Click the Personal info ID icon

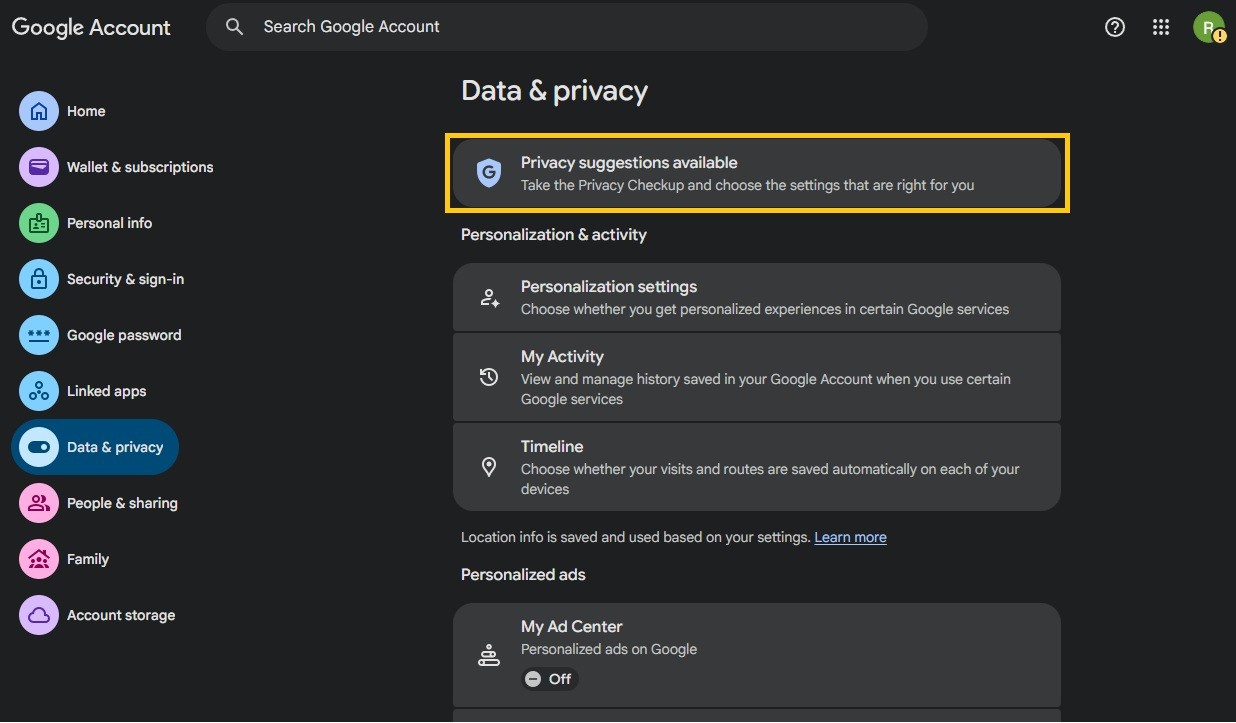39,223
